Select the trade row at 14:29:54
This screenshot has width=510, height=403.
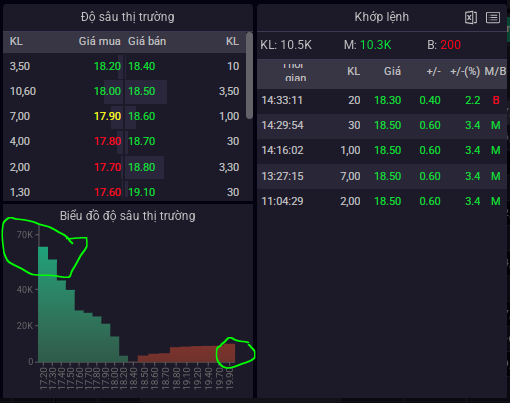(382, 125)
